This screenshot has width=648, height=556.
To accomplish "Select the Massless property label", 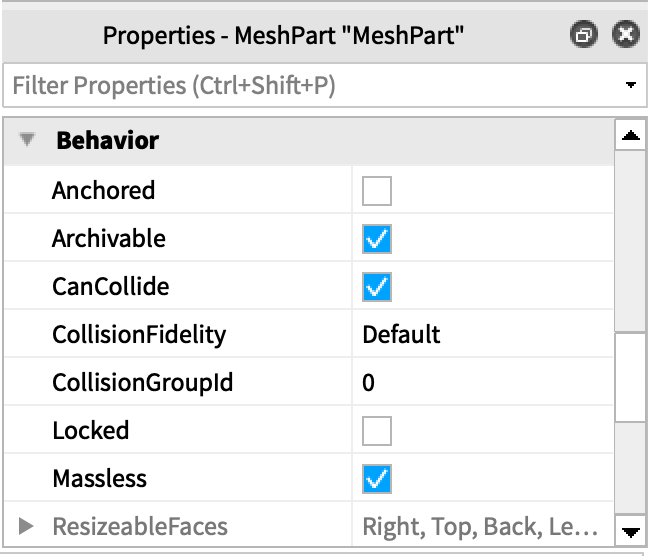I will [x=99, y=479].
